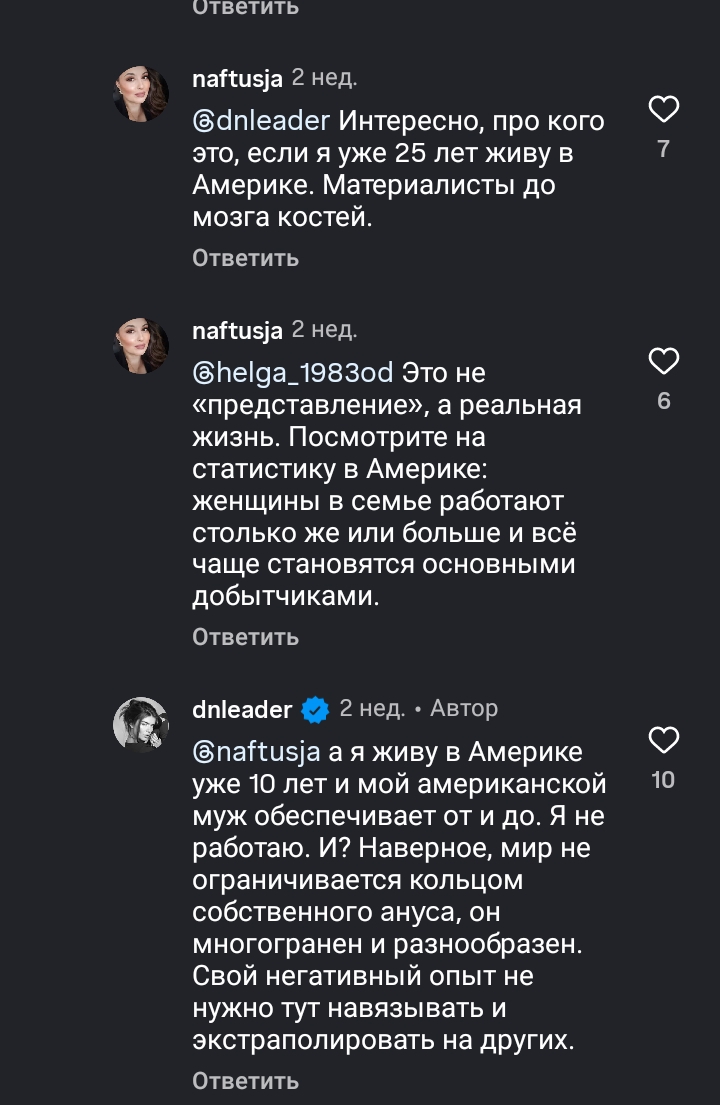
Task: Tap the partially visible Ответить at top
Action: coord(245,7)
